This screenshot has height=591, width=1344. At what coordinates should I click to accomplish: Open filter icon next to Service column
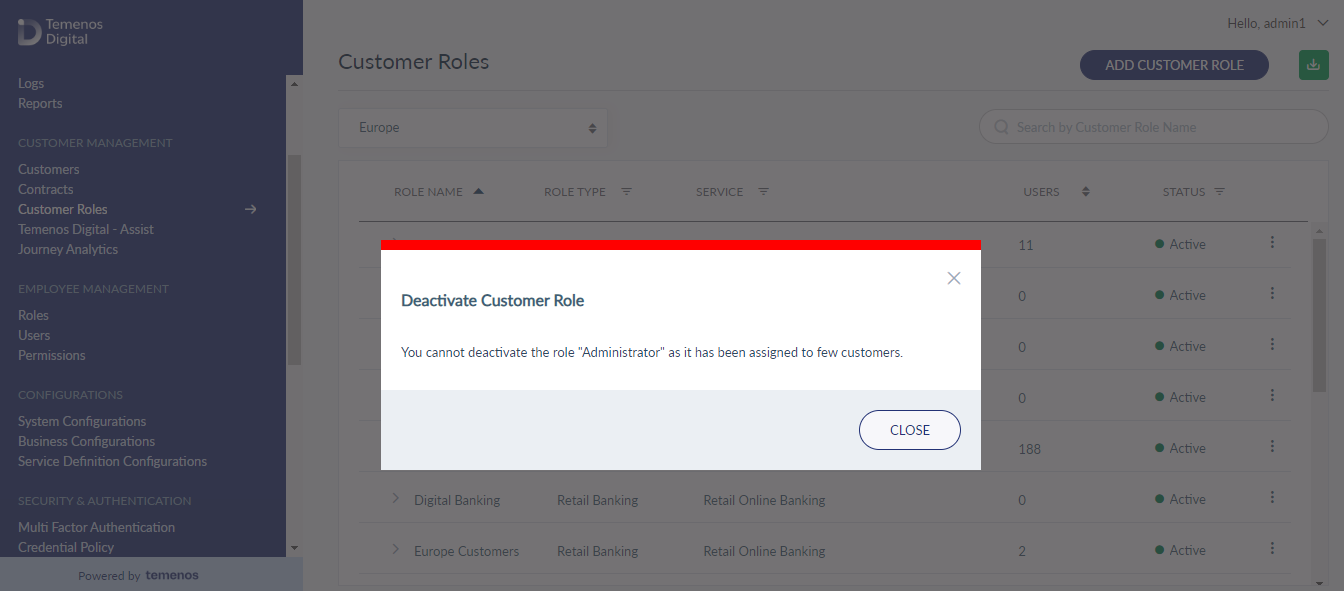pos(763,192)
